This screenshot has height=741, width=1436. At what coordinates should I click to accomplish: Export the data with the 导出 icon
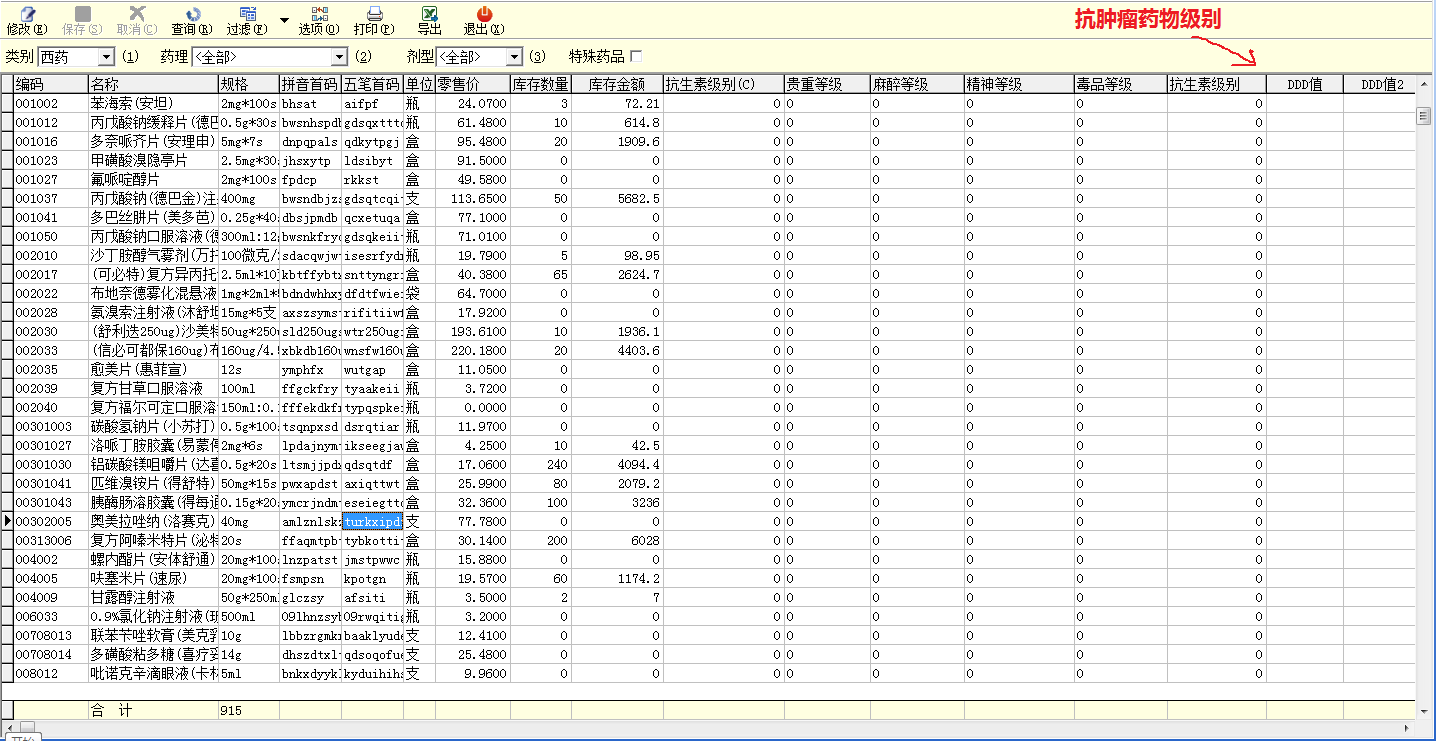point(430,20)
